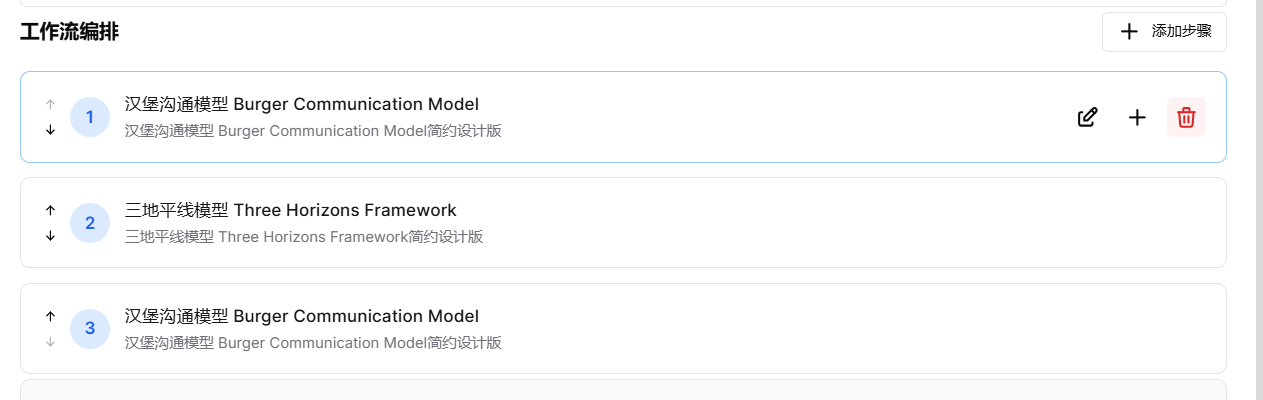1263x400 pixels.
Task: Click the greyed-out down arrow on step 3
Action: click(x=51, y=342)
